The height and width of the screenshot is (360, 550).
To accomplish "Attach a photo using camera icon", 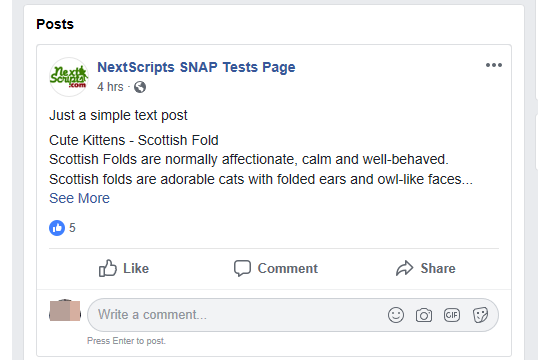I will [424, 315].
